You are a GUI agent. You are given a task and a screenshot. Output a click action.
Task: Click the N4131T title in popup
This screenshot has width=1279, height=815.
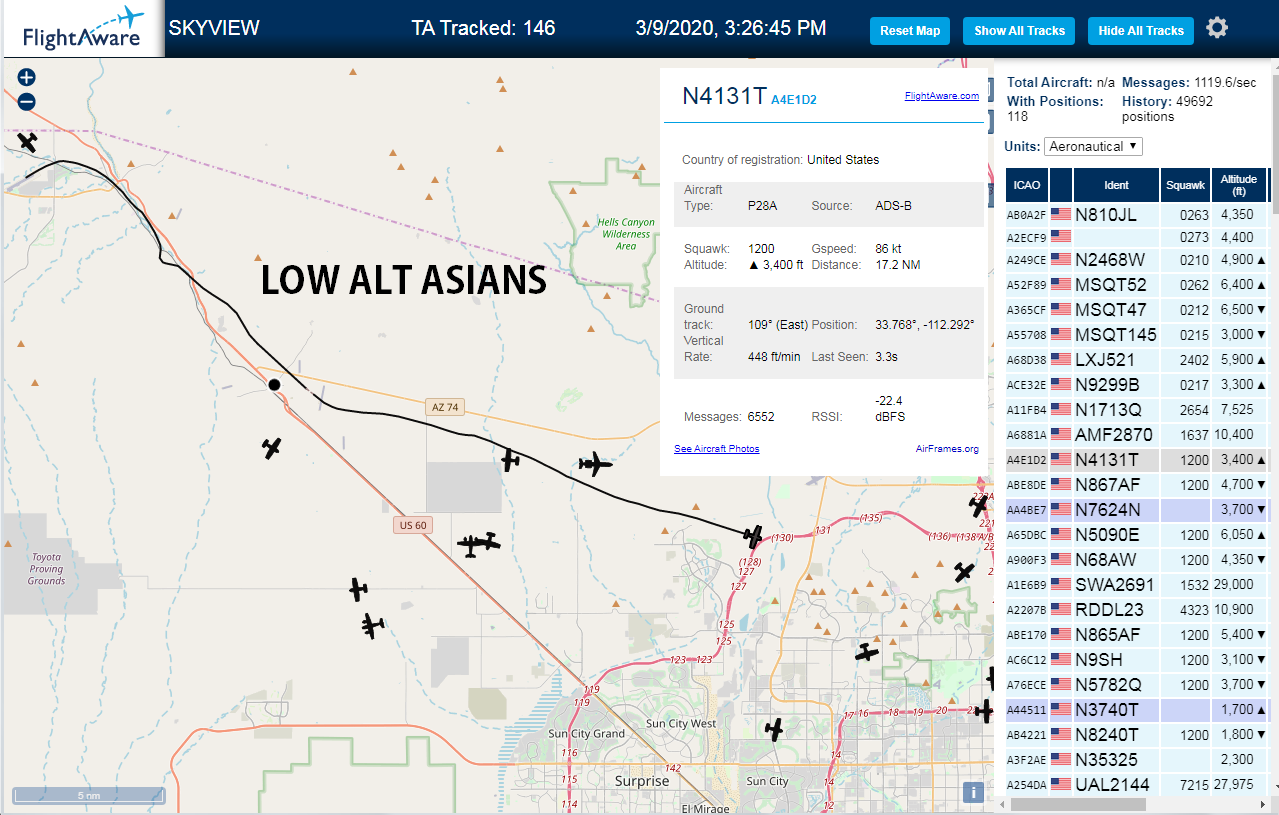(x=724, y=96)
